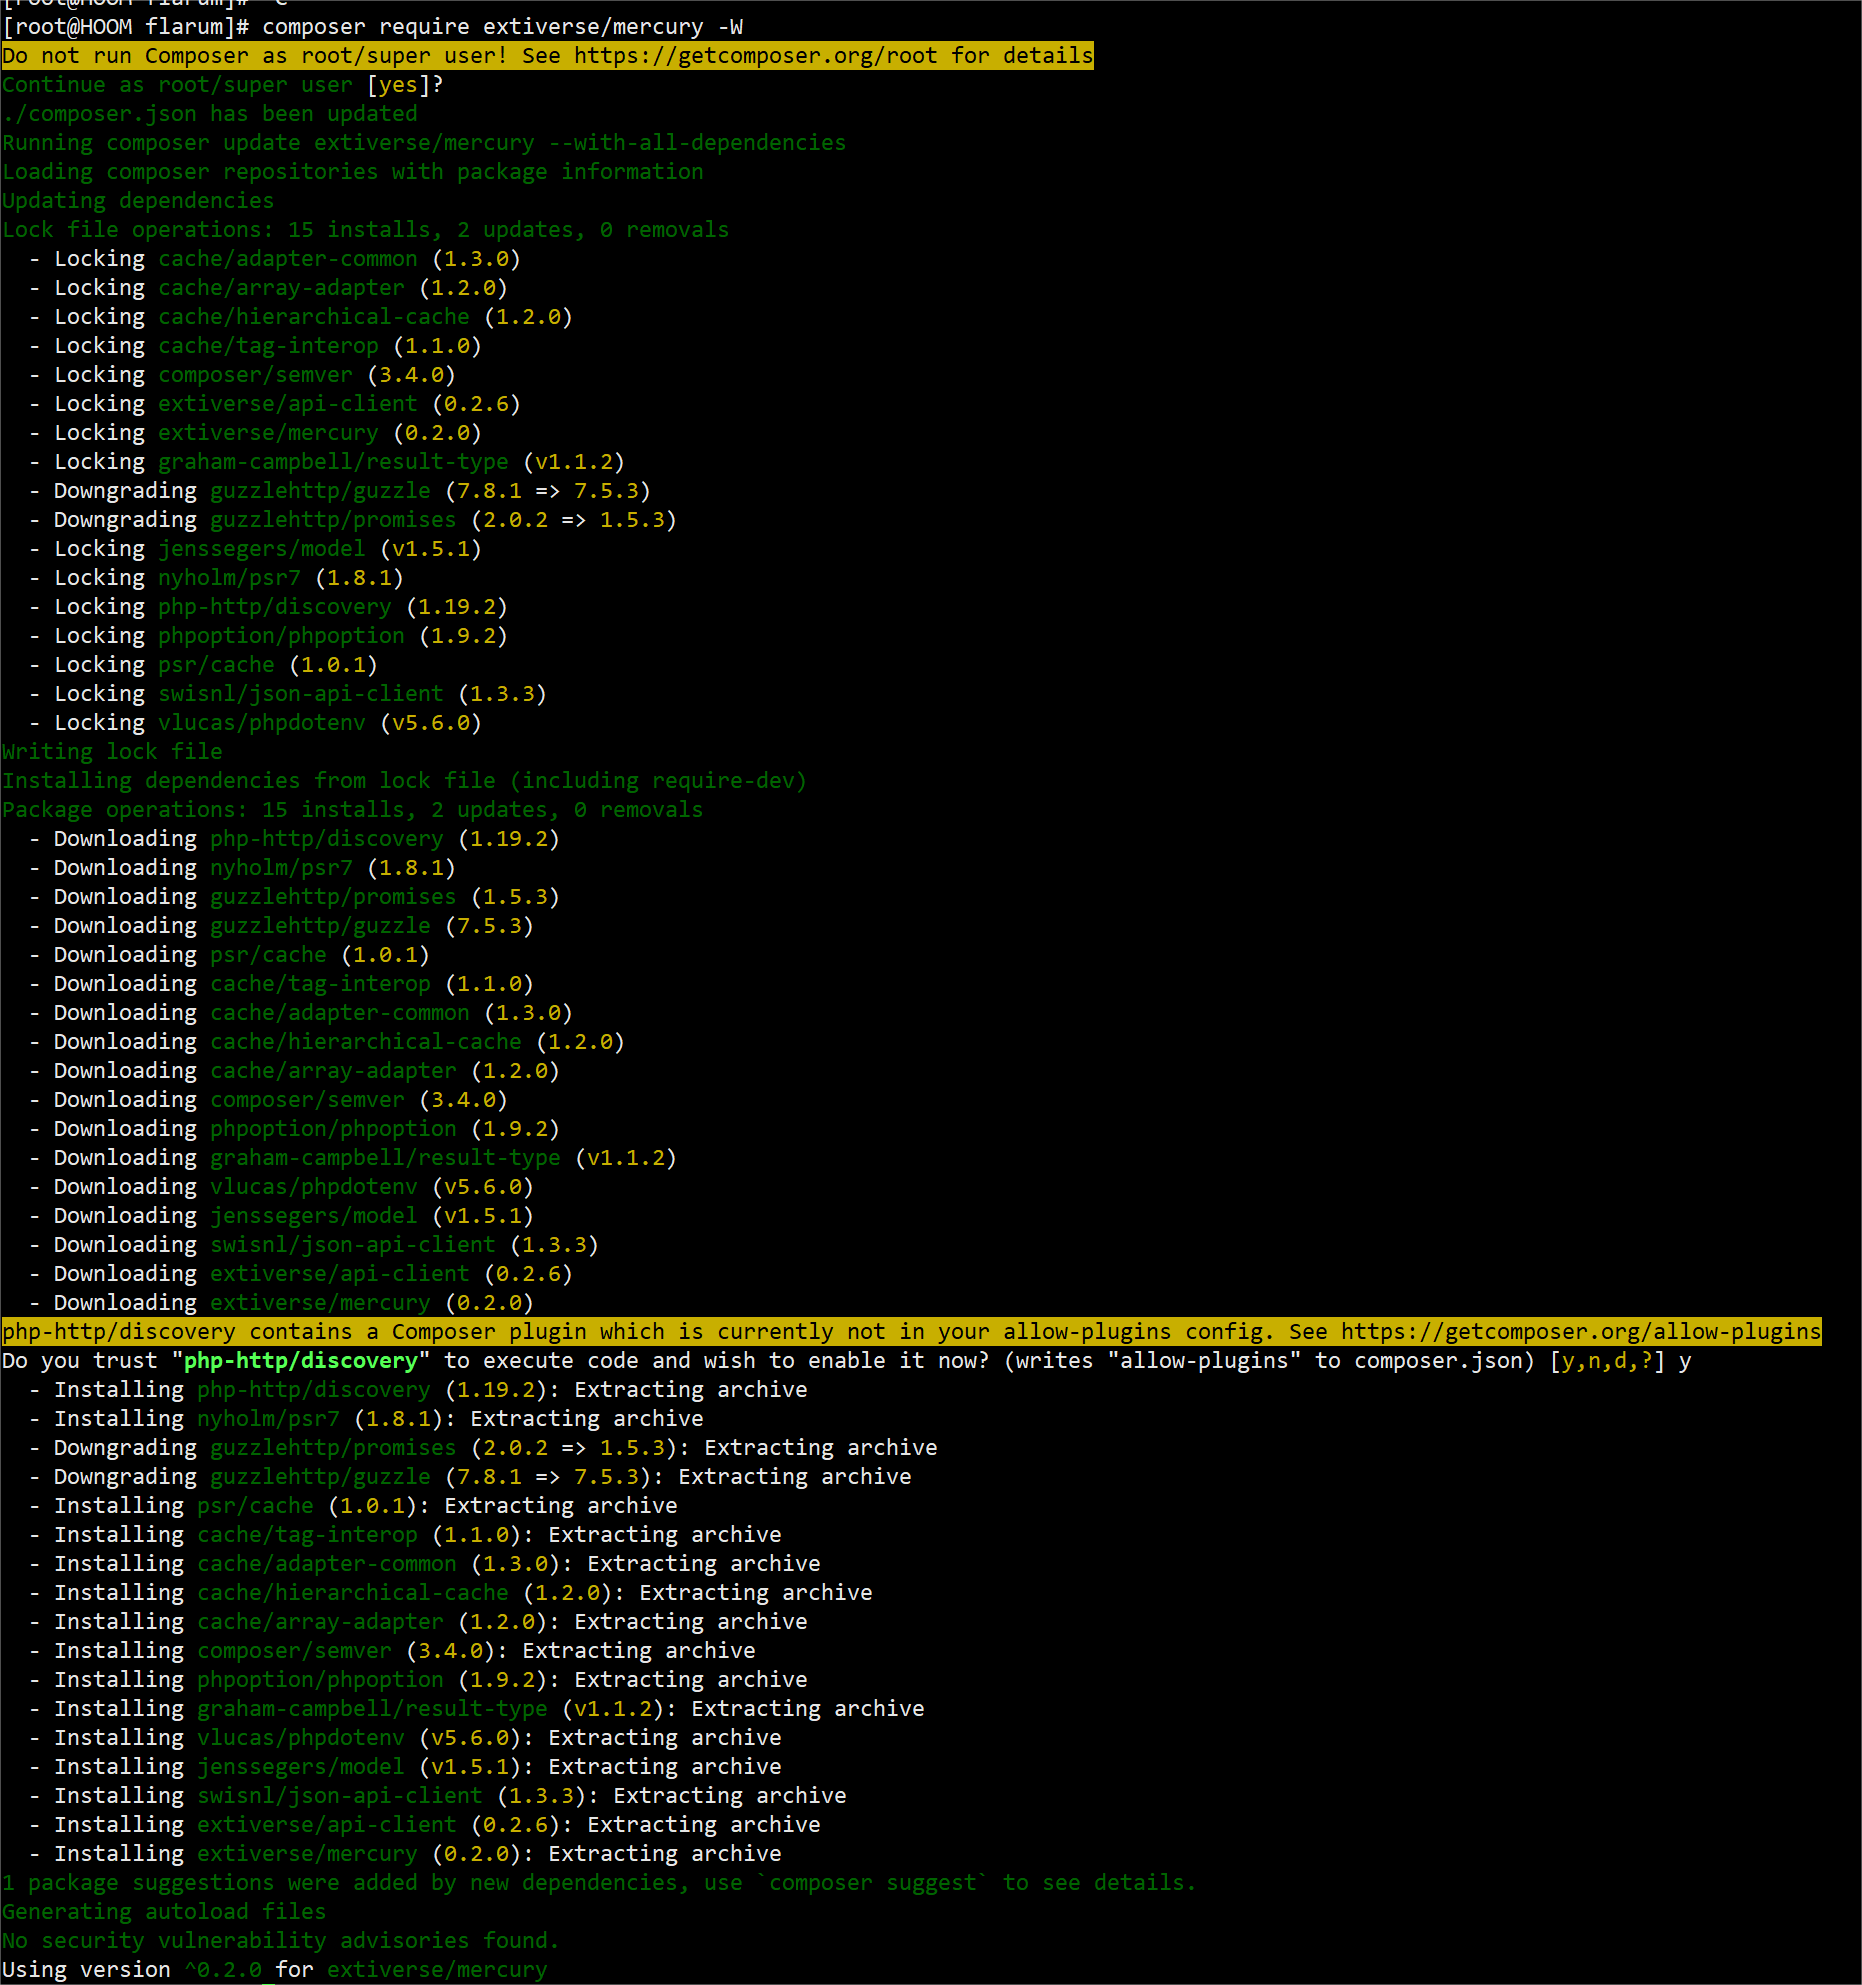Screen dimensions: 1862x1985
Task: Click 'Downgrading guzzlehttp/guzzle (7.8.1 => 7.5.3)' lock line
Action: [340, 491]
